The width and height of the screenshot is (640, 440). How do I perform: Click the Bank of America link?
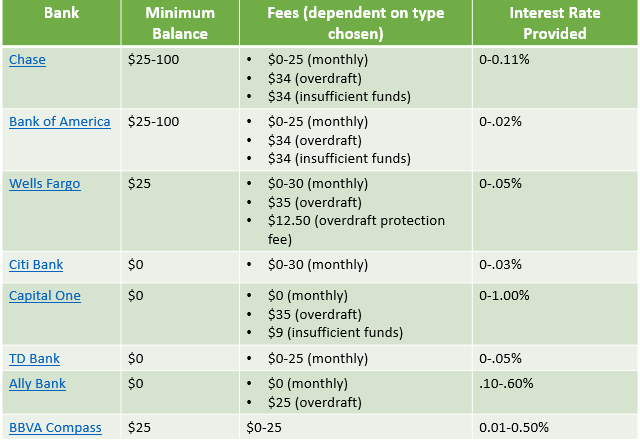[x=60, y=122]
